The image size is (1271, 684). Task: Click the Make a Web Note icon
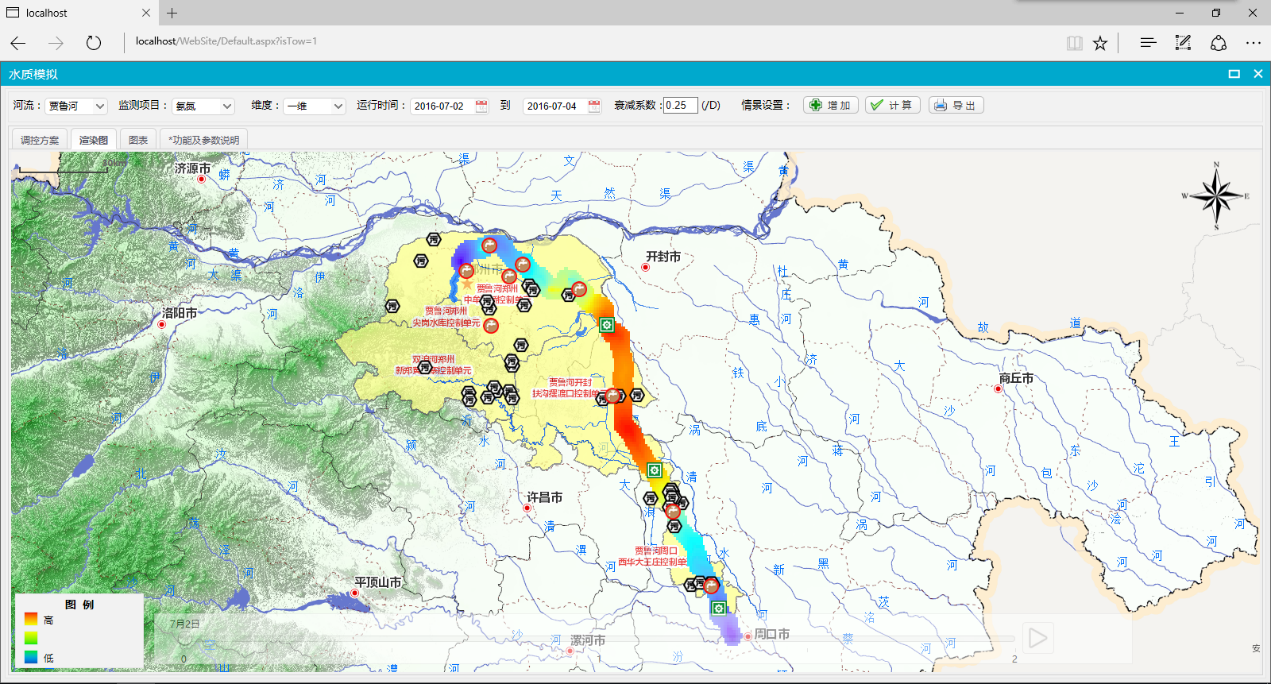(x=1183, y=42)
